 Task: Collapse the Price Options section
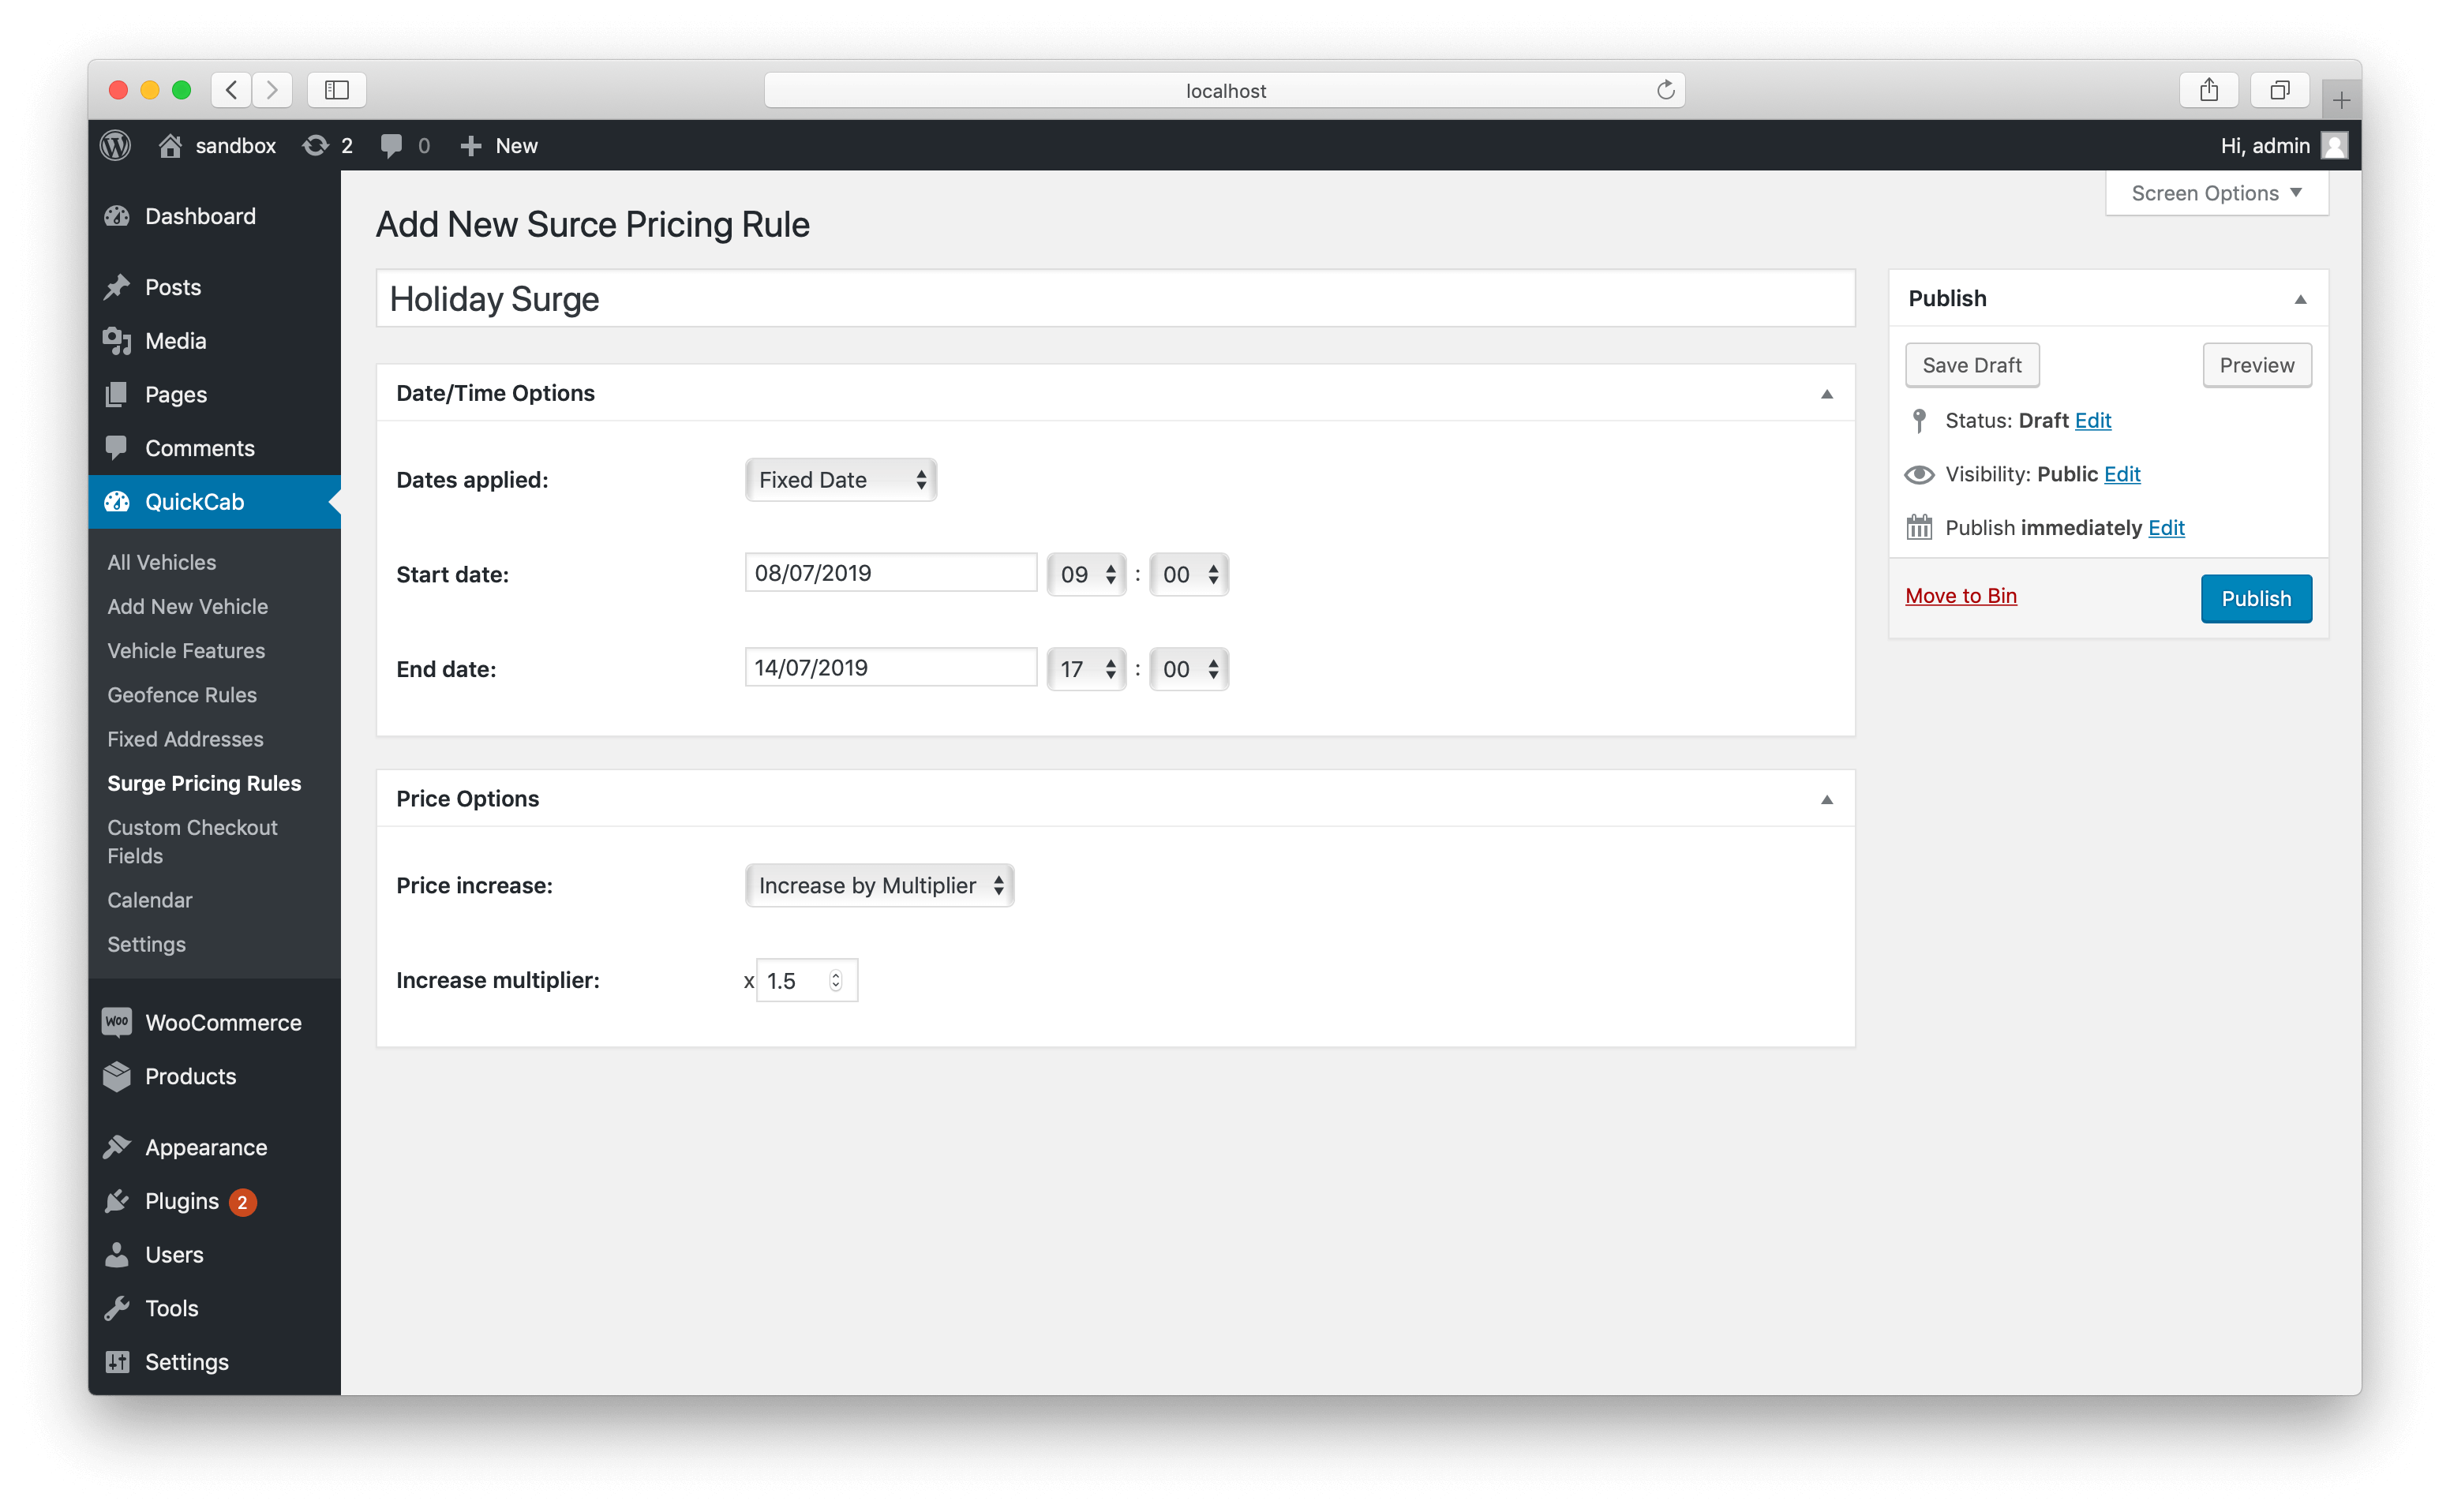(x=1827, y=799)
